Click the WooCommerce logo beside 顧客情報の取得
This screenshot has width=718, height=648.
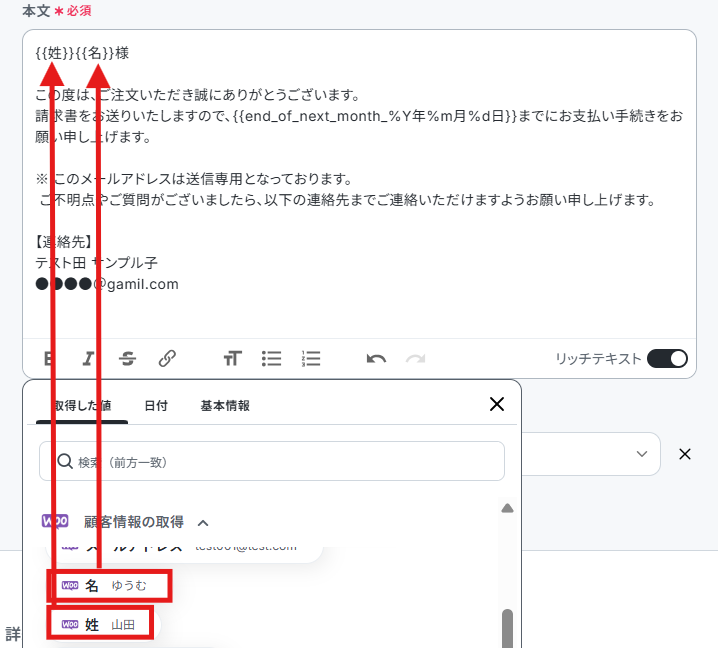click(55, 521)
